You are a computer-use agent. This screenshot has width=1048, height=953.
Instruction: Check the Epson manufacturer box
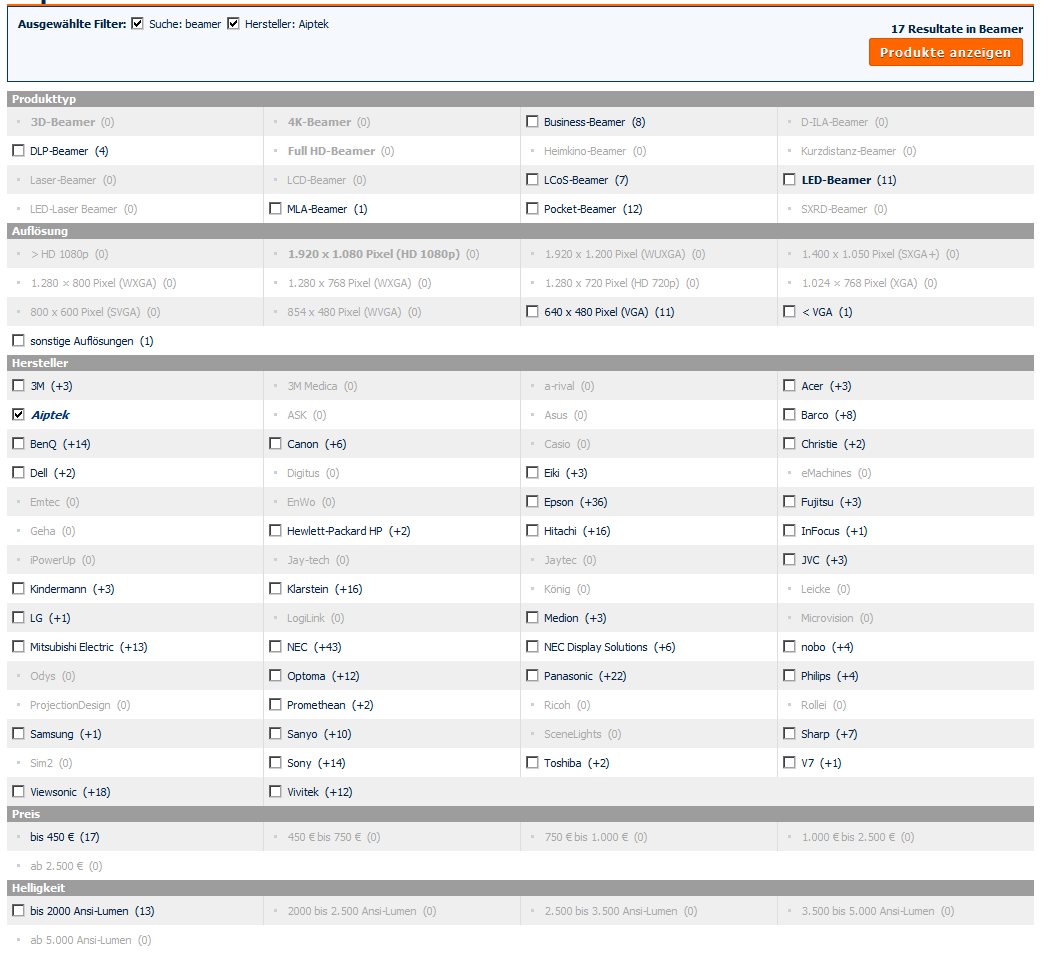pyautogui.click(x=532, y=502)
